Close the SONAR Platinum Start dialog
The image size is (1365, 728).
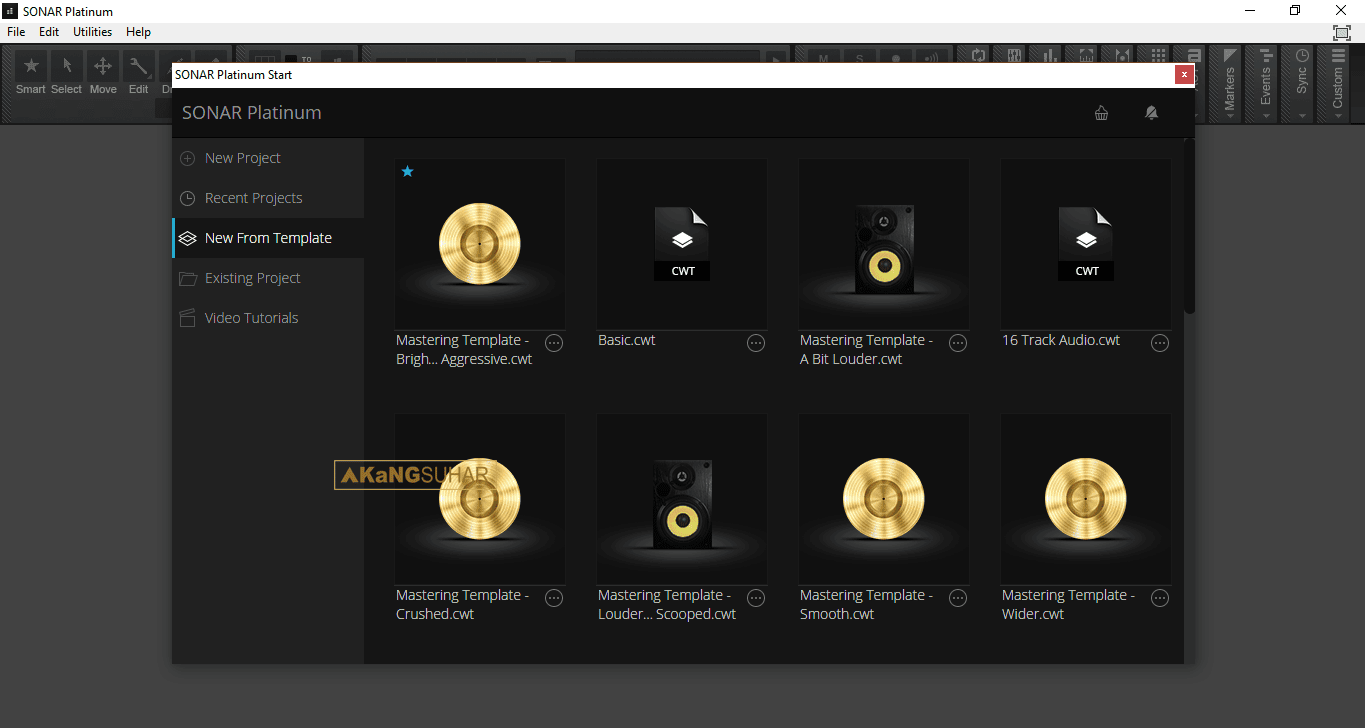pyautogui.click(x=1184, y=74)
